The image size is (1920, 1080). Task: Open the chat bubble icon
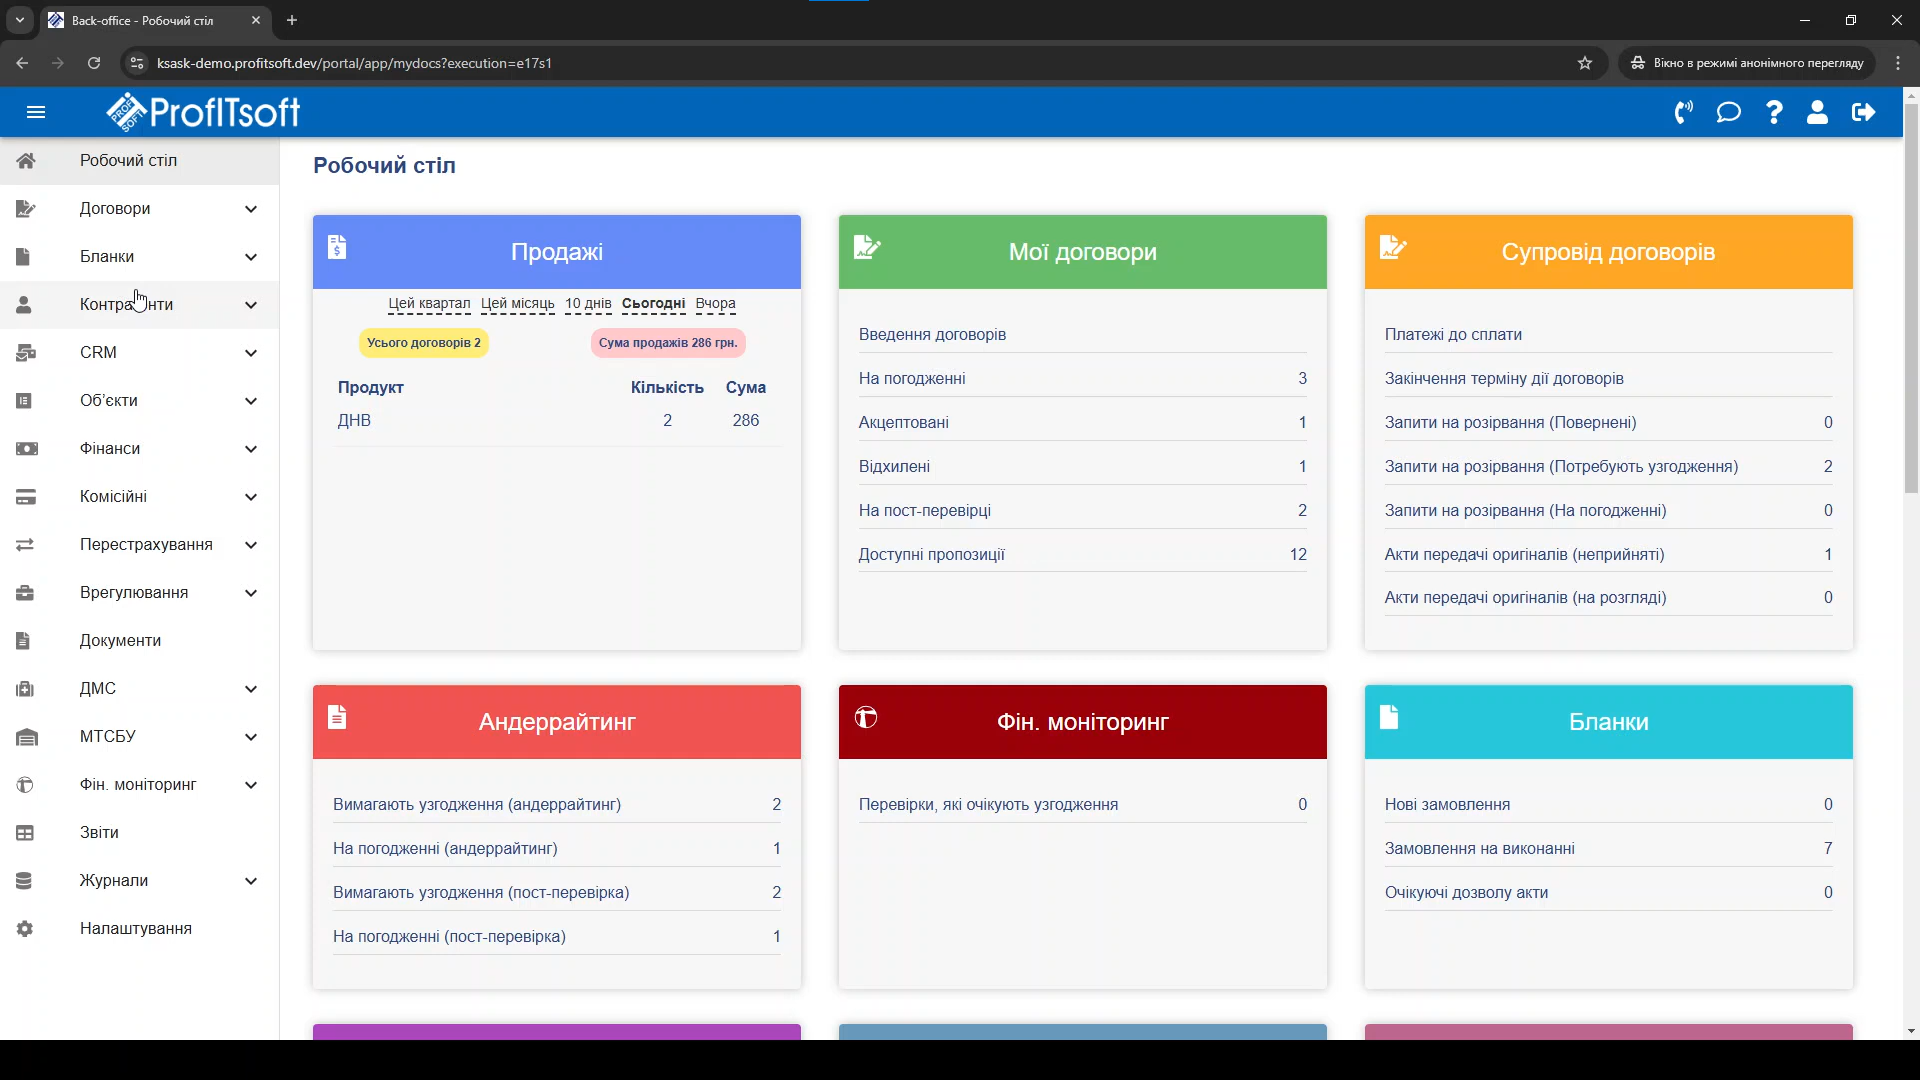click(1729, 112)
